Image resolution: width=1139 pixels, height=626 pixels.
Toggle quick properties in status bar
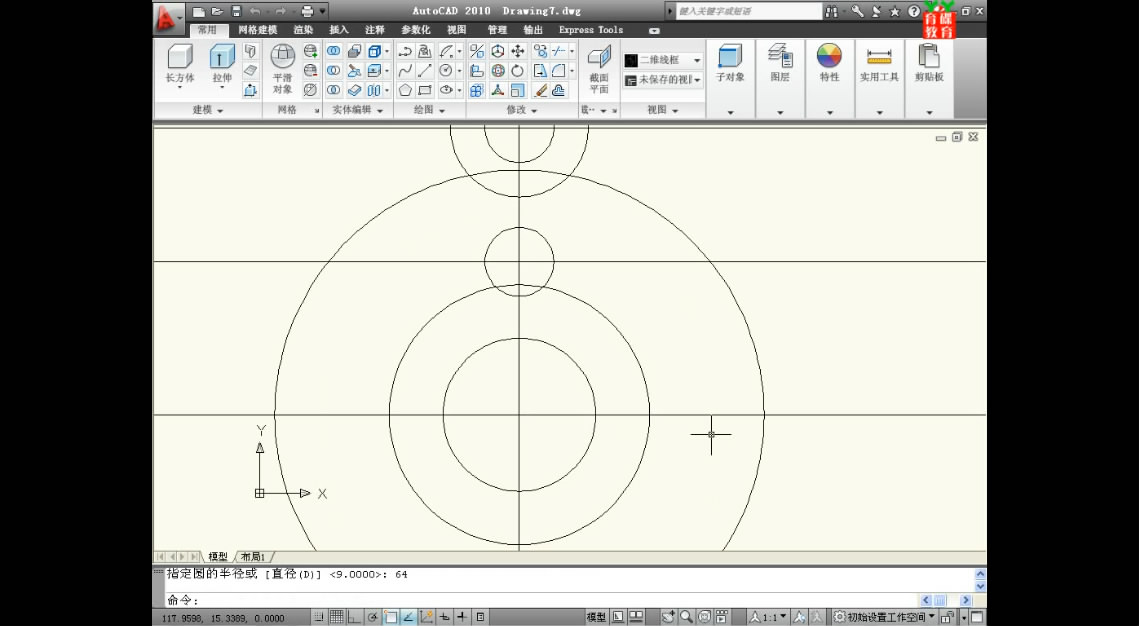[x=480, y=617]
